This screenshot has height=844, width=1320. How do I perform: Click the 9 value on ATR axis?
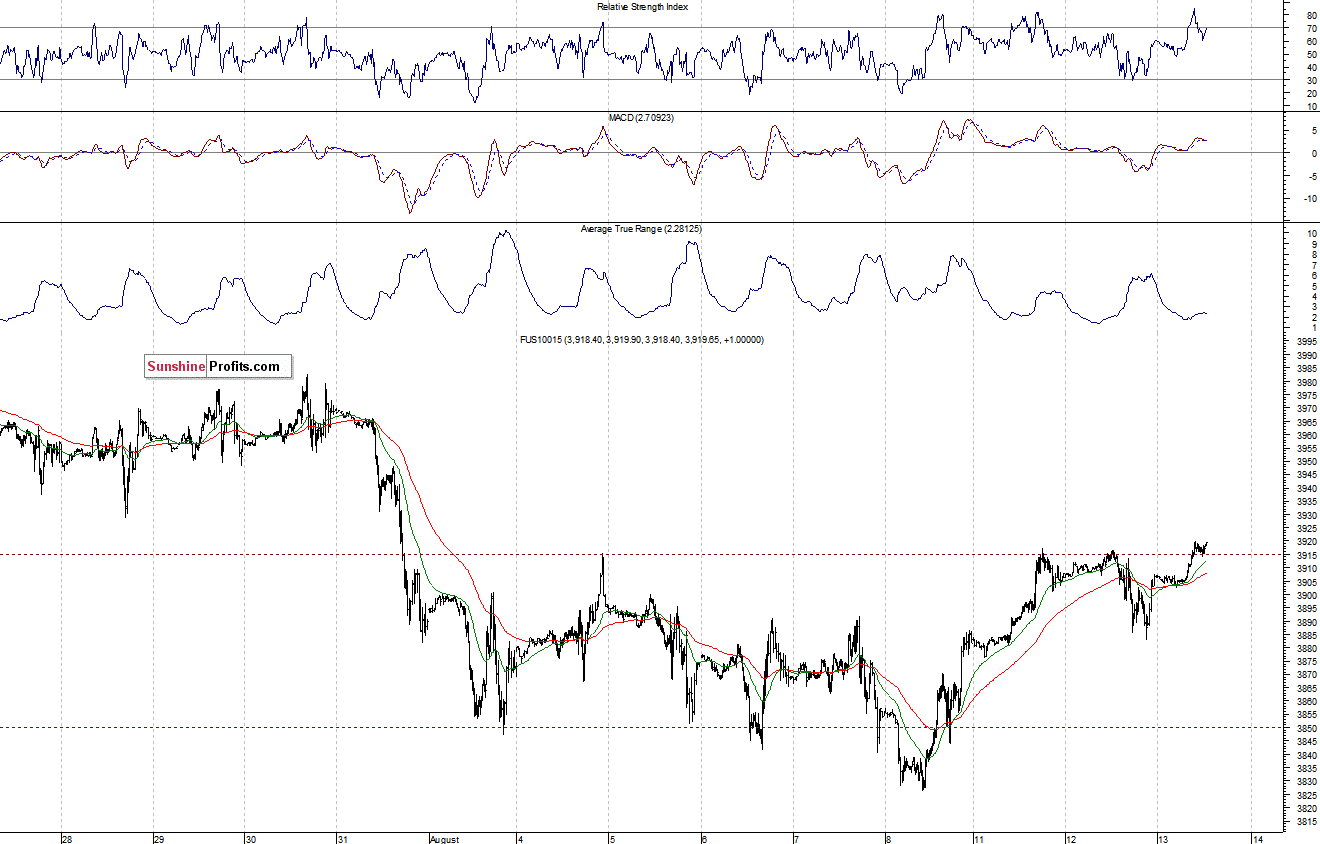1313,244
